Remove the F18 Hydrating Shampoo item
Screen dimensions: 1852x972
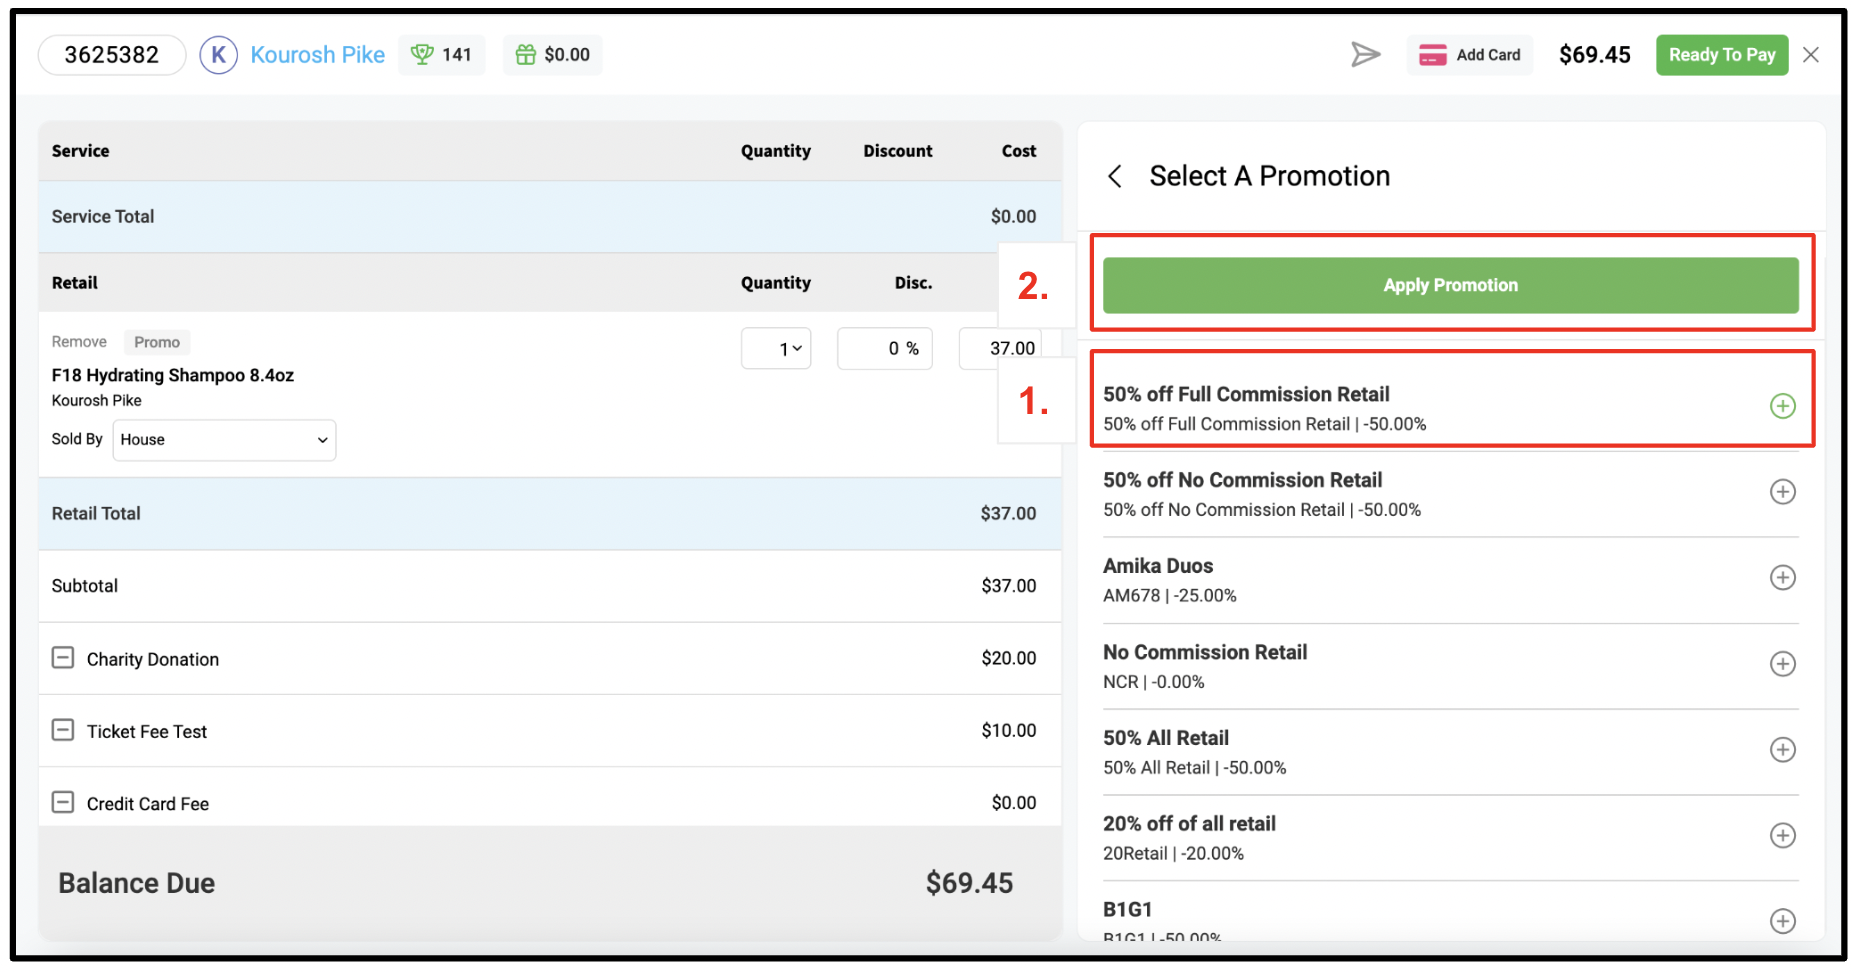point(79,342)
